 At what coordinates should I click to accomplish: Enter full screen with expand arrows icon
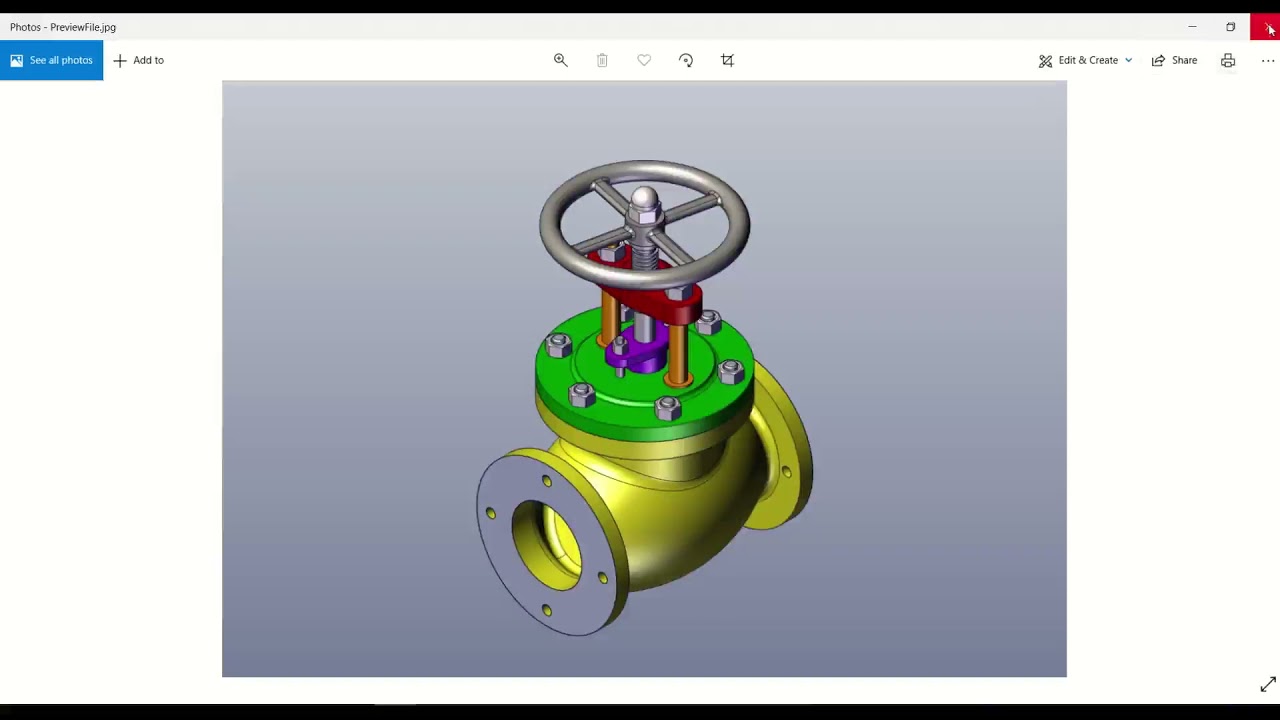pos(1268,685)
